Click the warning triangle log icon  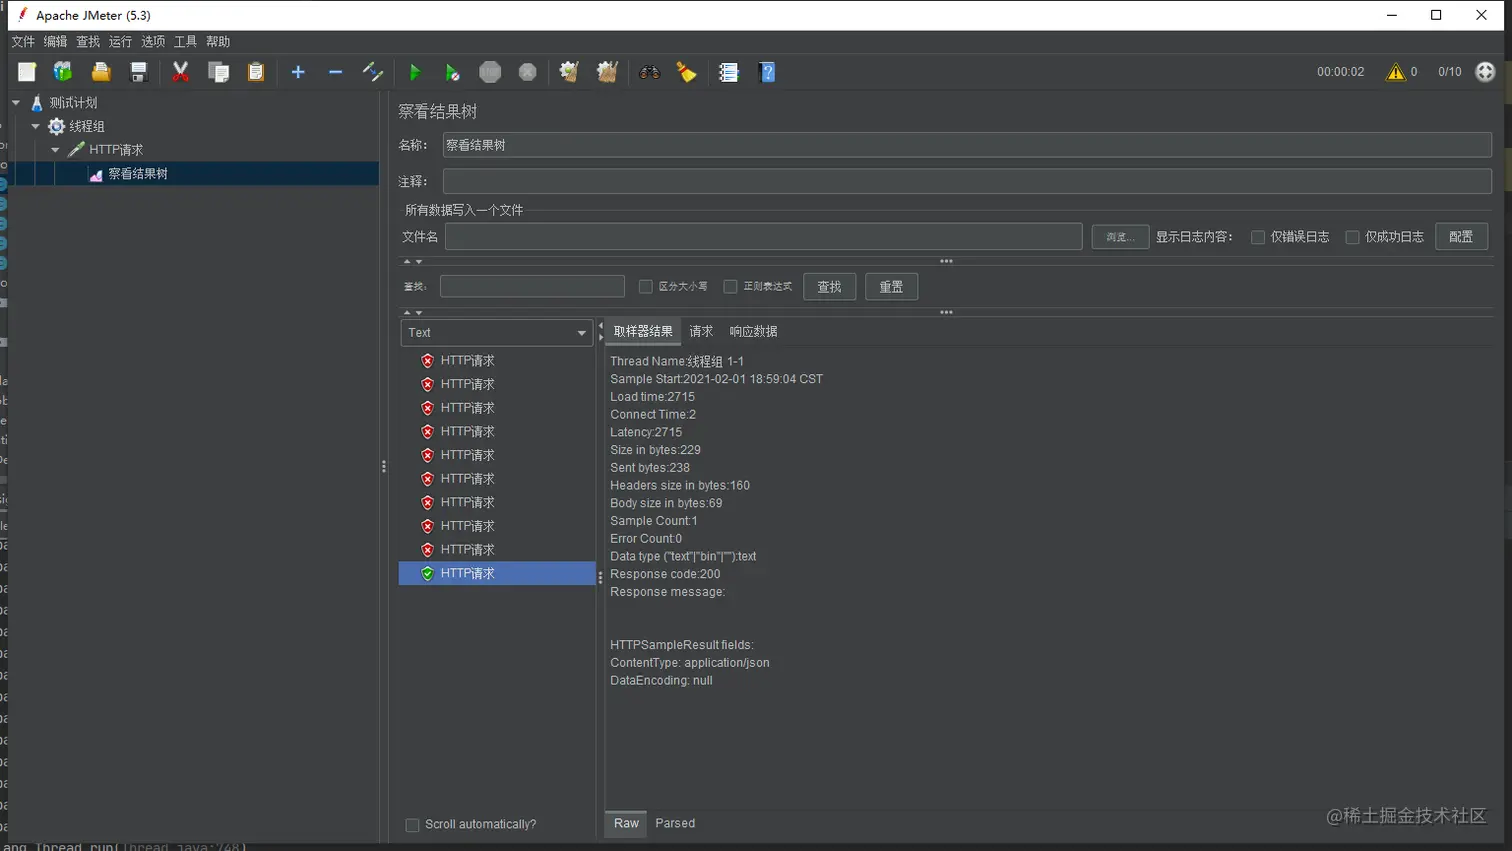click(x=1395, y=72)
